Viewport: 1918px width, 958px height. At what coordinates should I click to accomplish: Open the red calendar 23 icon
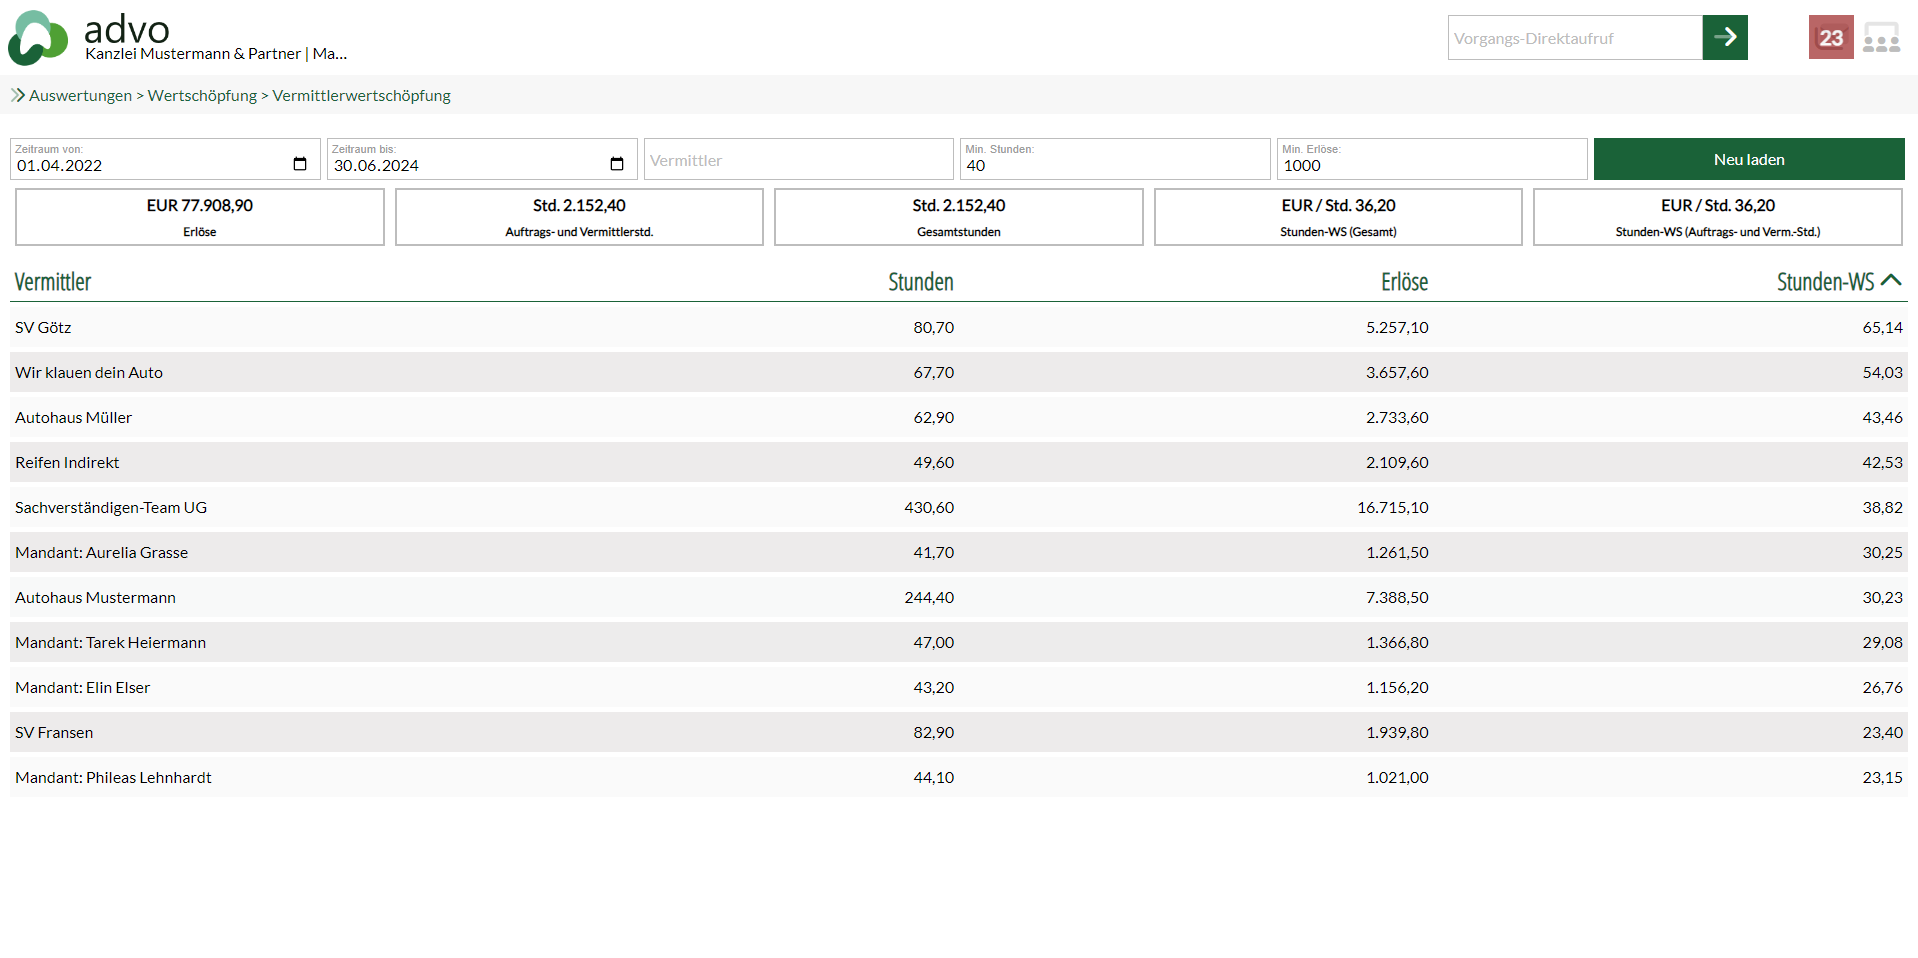[x=1830, y=38]
